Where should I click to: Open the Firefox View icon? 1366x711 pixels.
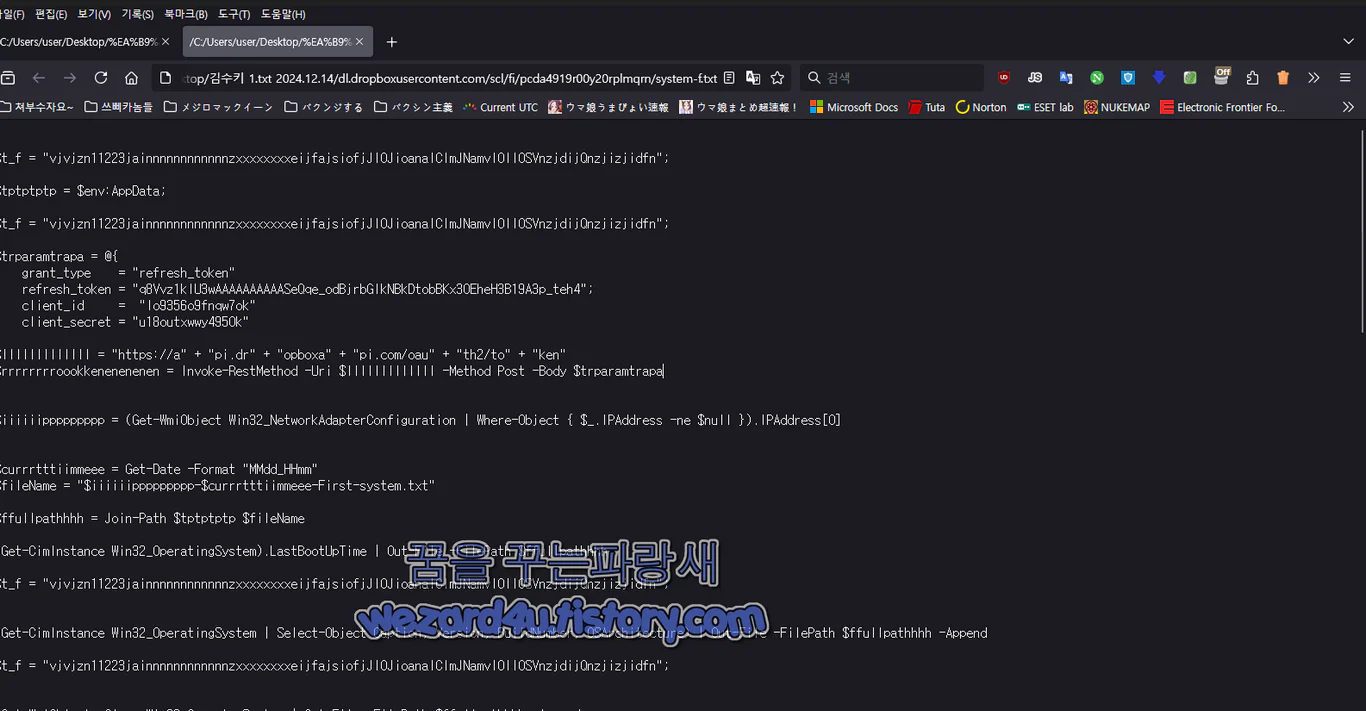pos(7,78)
